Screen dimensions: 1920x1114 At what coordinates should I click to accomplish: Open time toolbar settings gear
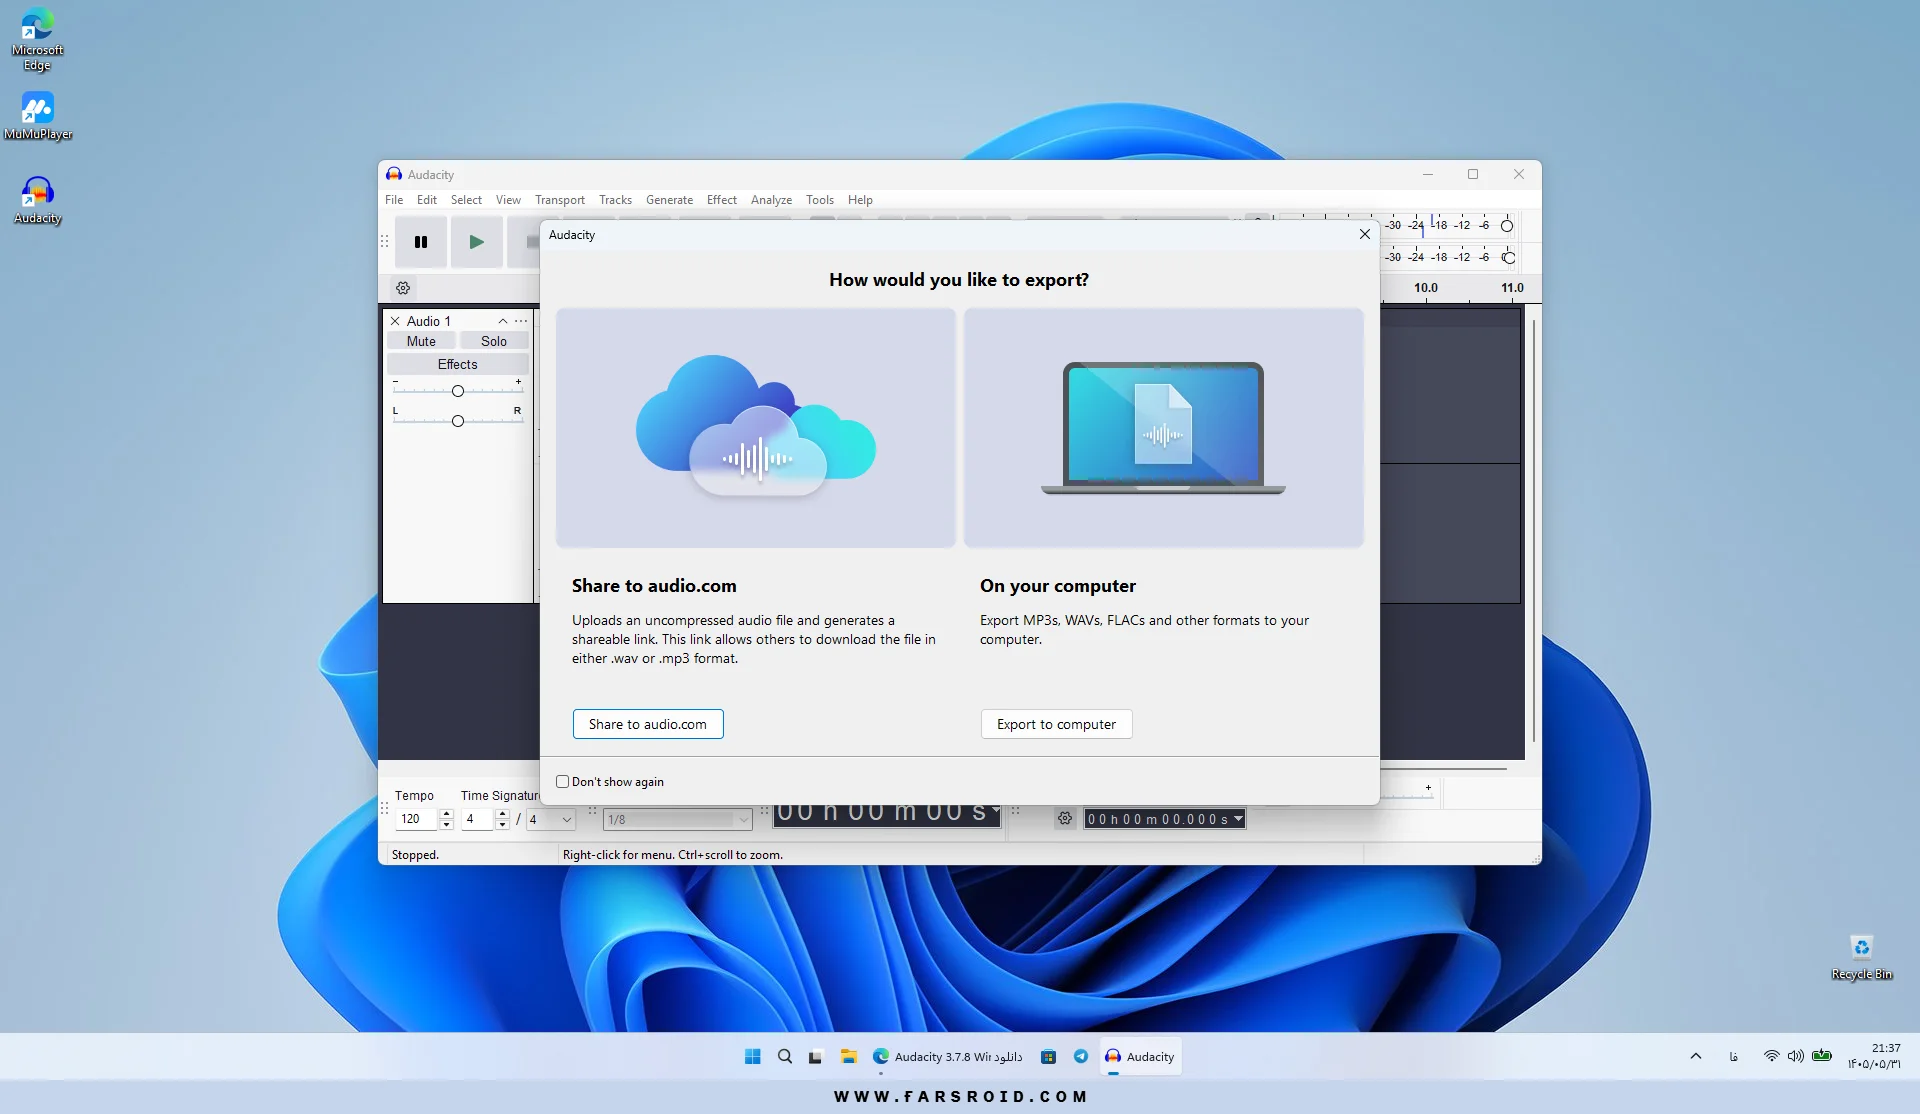click(x=1065, y=819)
